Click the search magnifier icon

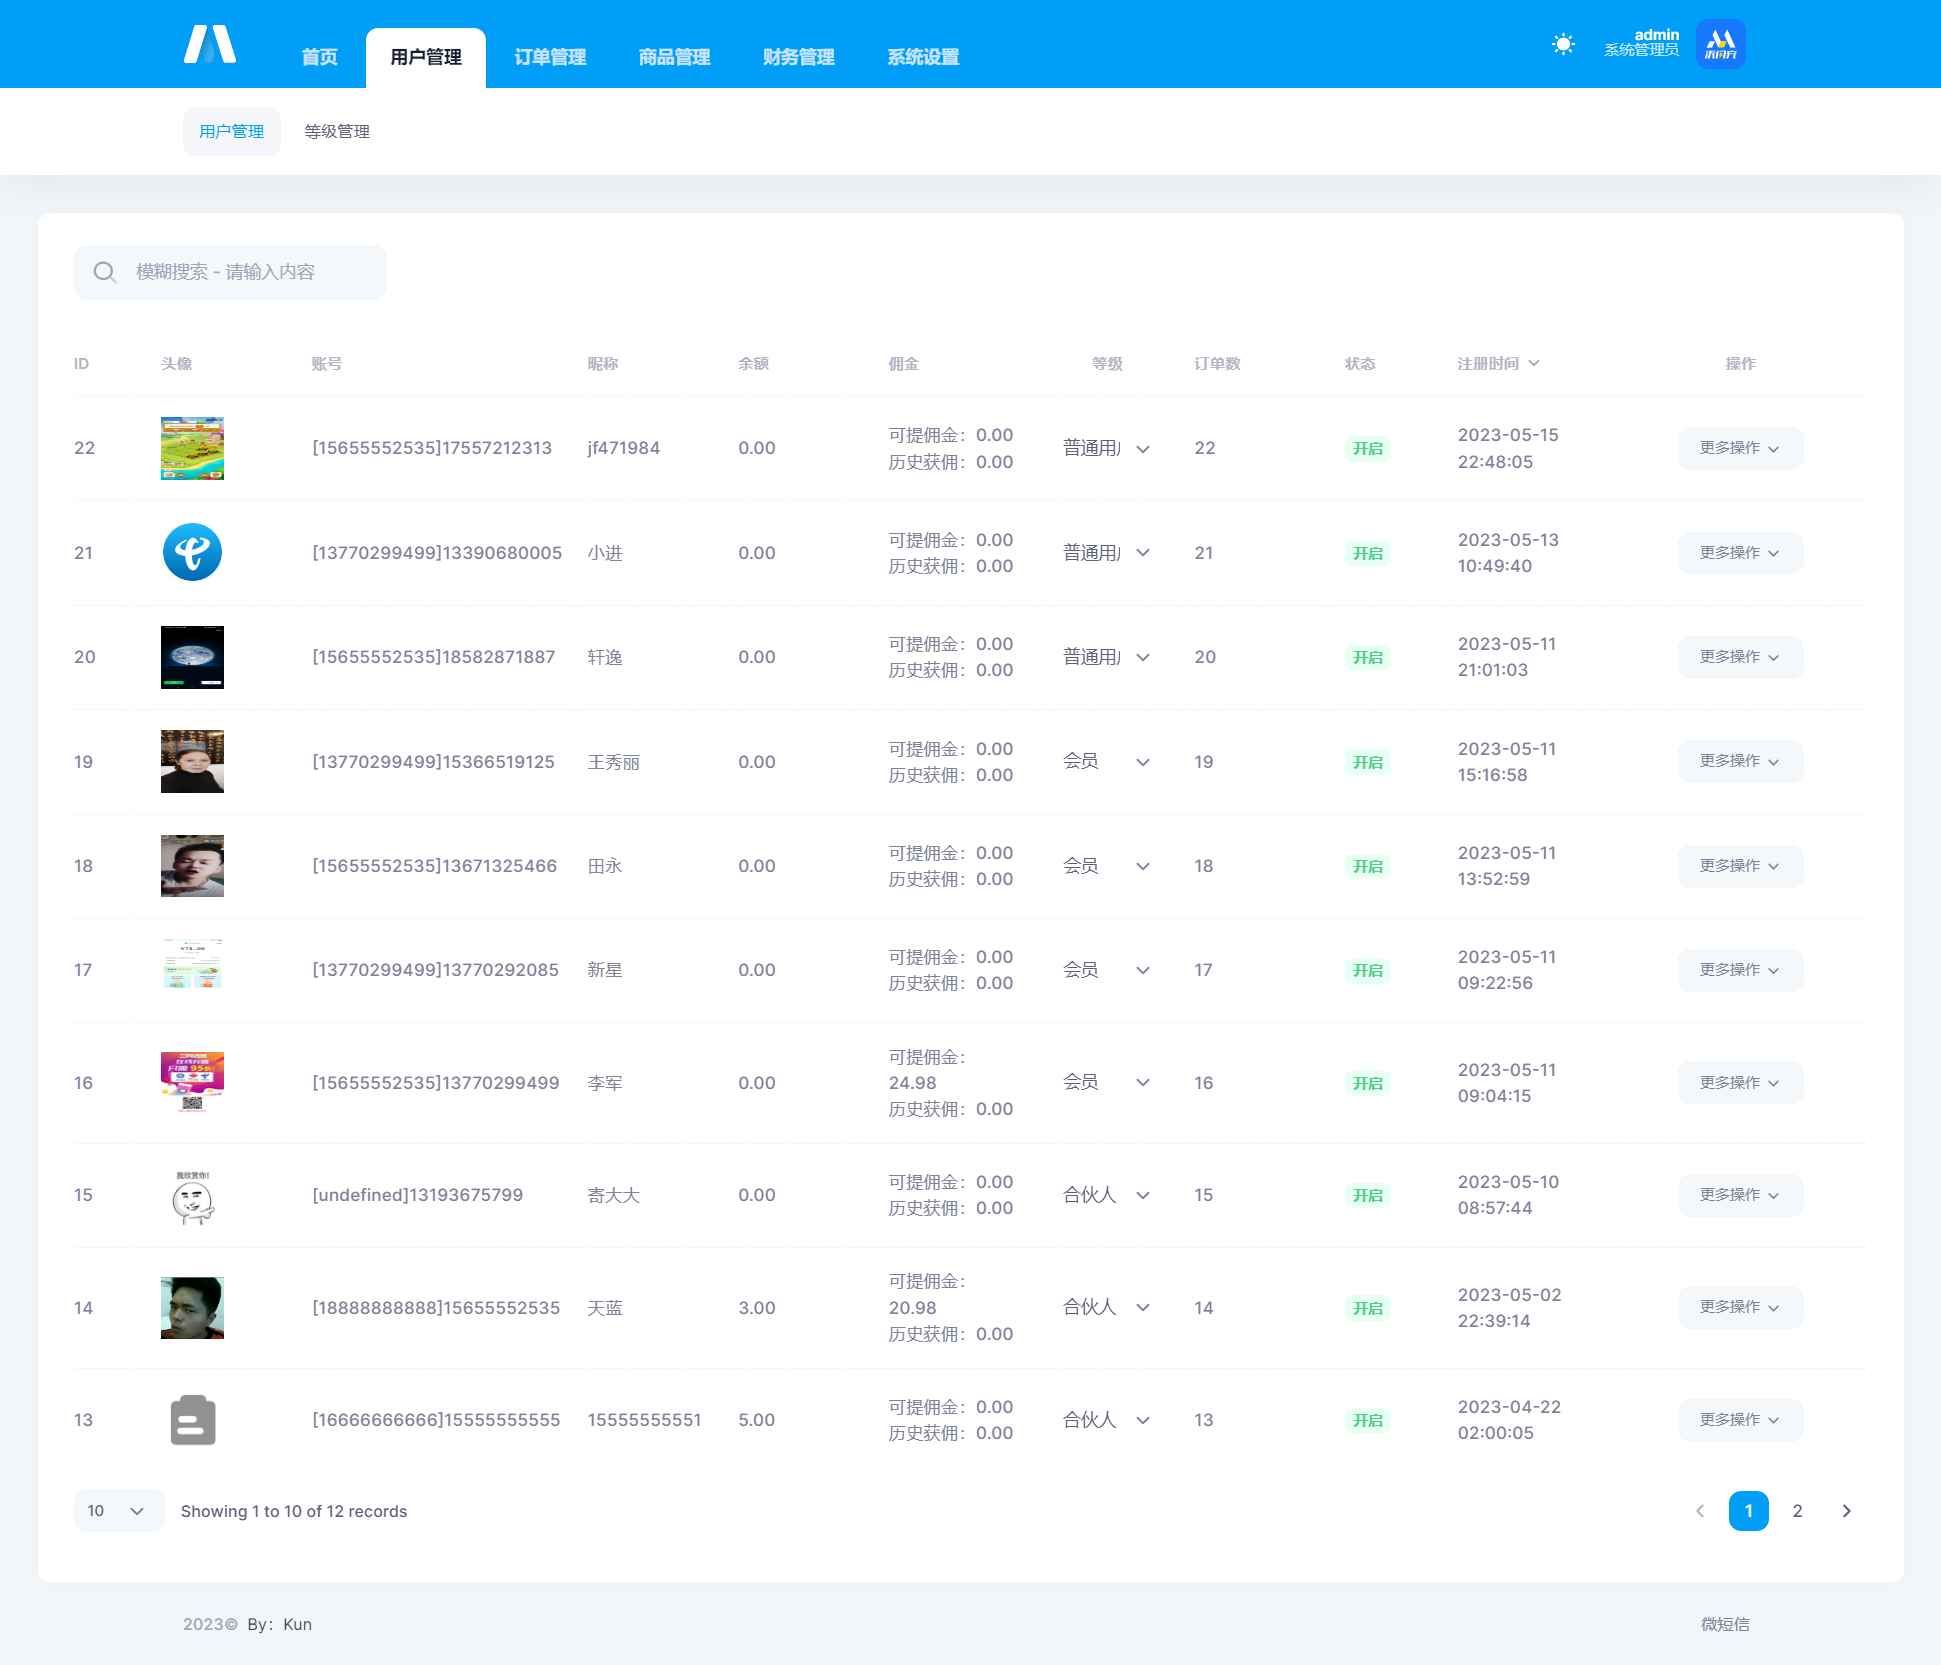tap(104, 272)
